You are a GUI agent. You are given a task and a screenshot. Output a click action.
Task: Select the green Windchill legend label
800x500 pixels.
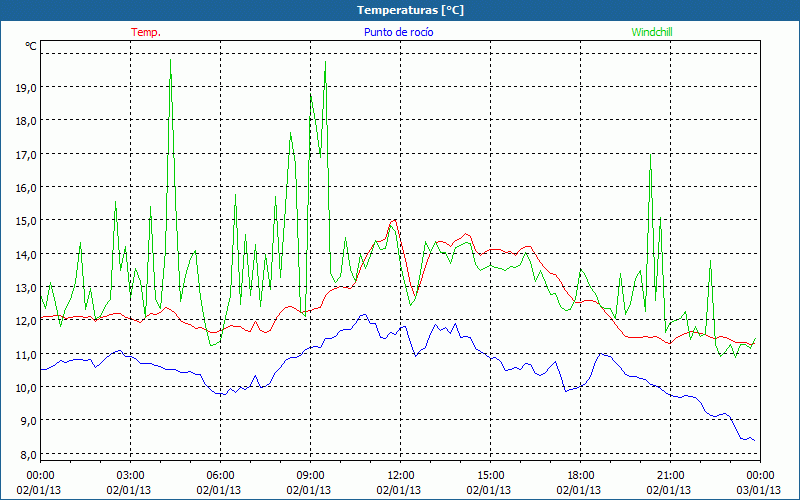tap(652, 32)
